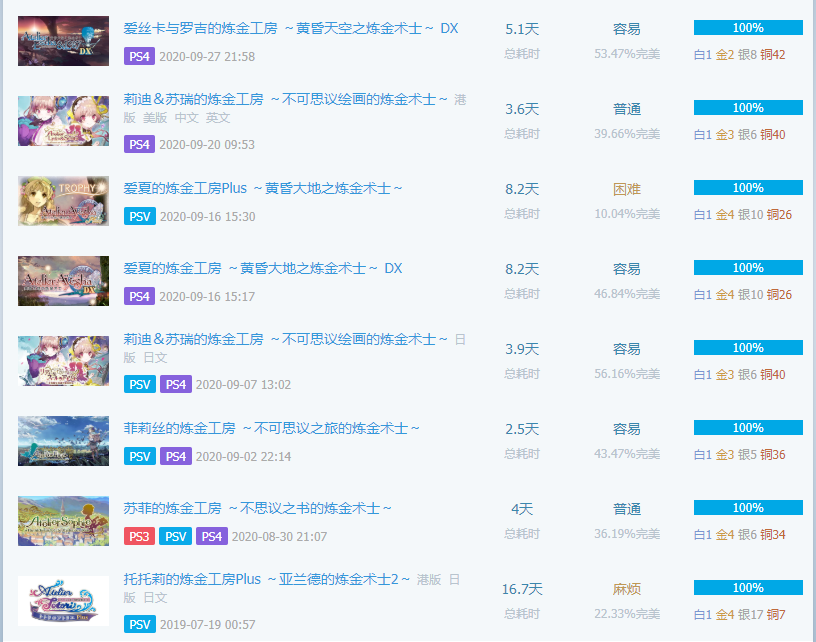
Task: Open 苏菲的炼金工房 title link
Action: tap(257, 509)
